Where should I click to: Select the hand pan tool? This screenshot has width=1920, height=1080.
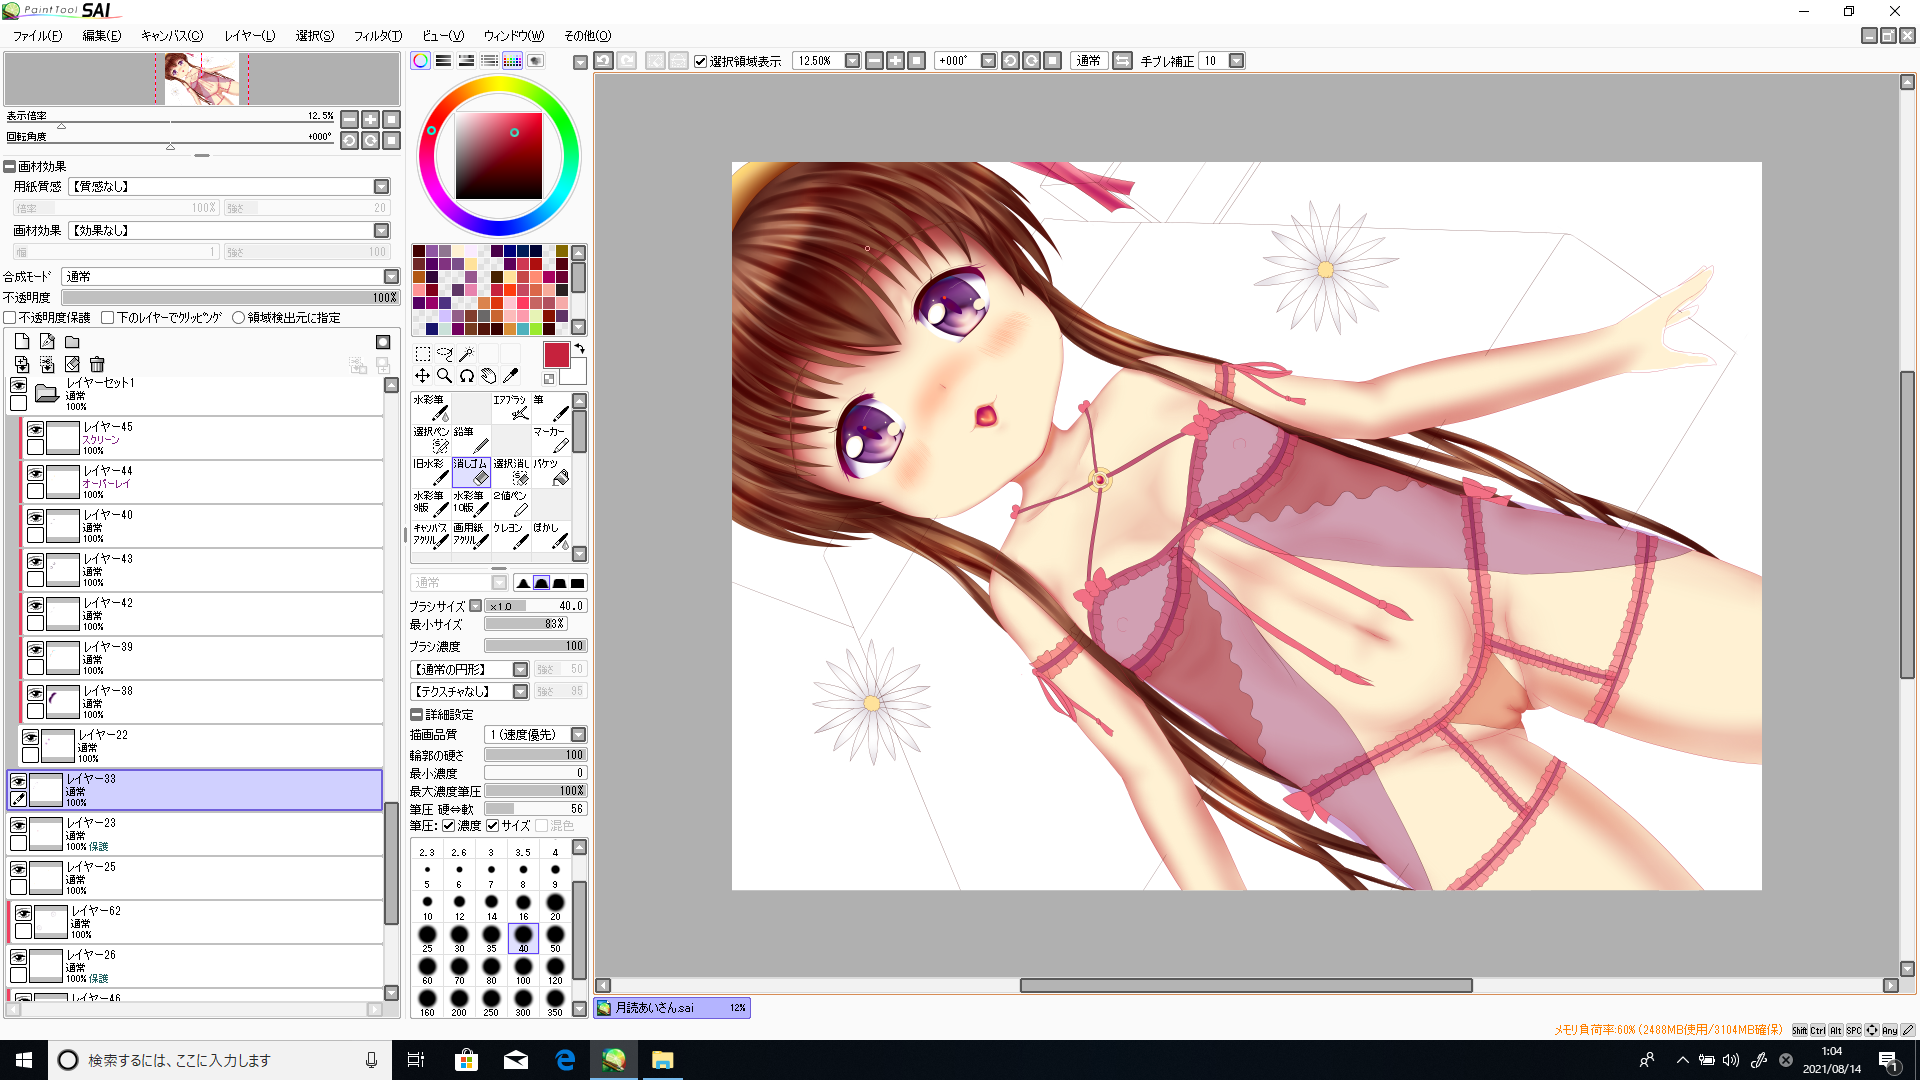tap(489, 376)
